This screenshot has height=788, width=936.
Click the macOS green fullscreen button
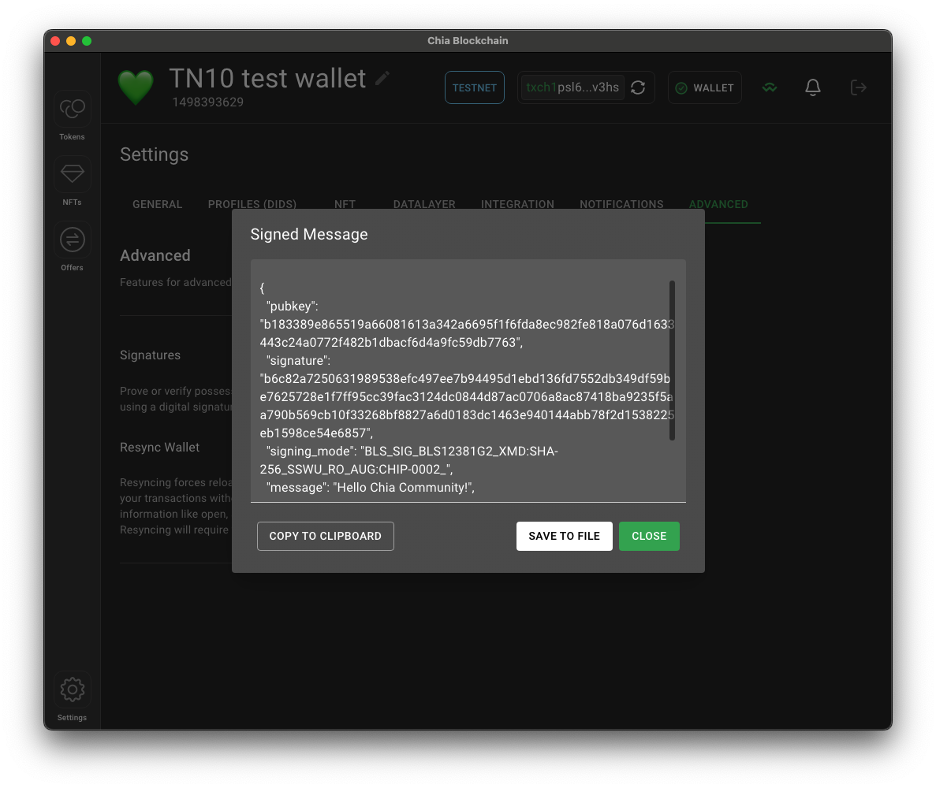(x=87, y=41)
